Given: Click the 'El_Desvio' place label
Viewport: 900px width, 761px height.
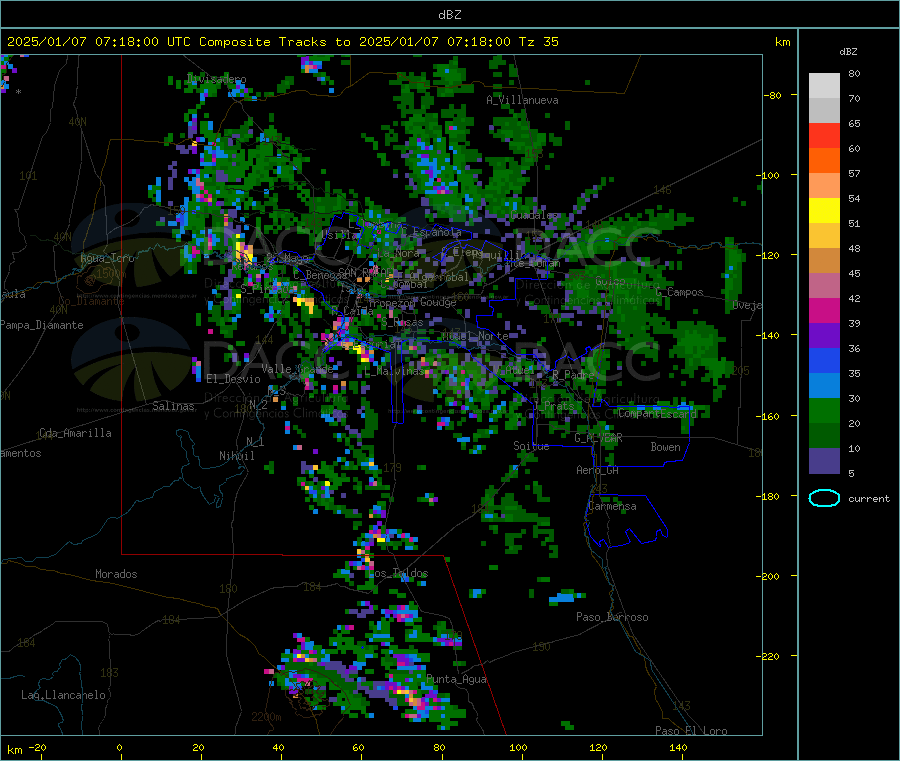Looking at the screenshot, I should pos(233,379).
